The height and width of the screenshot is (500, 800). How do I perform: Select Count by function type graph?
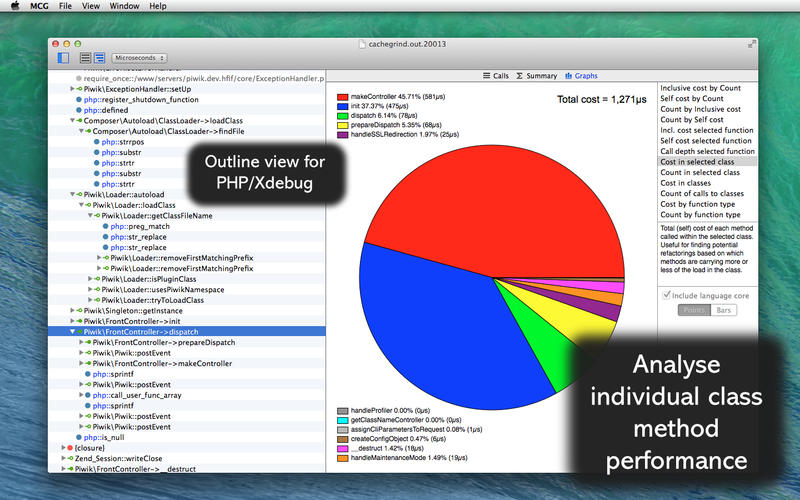(707, 215)
